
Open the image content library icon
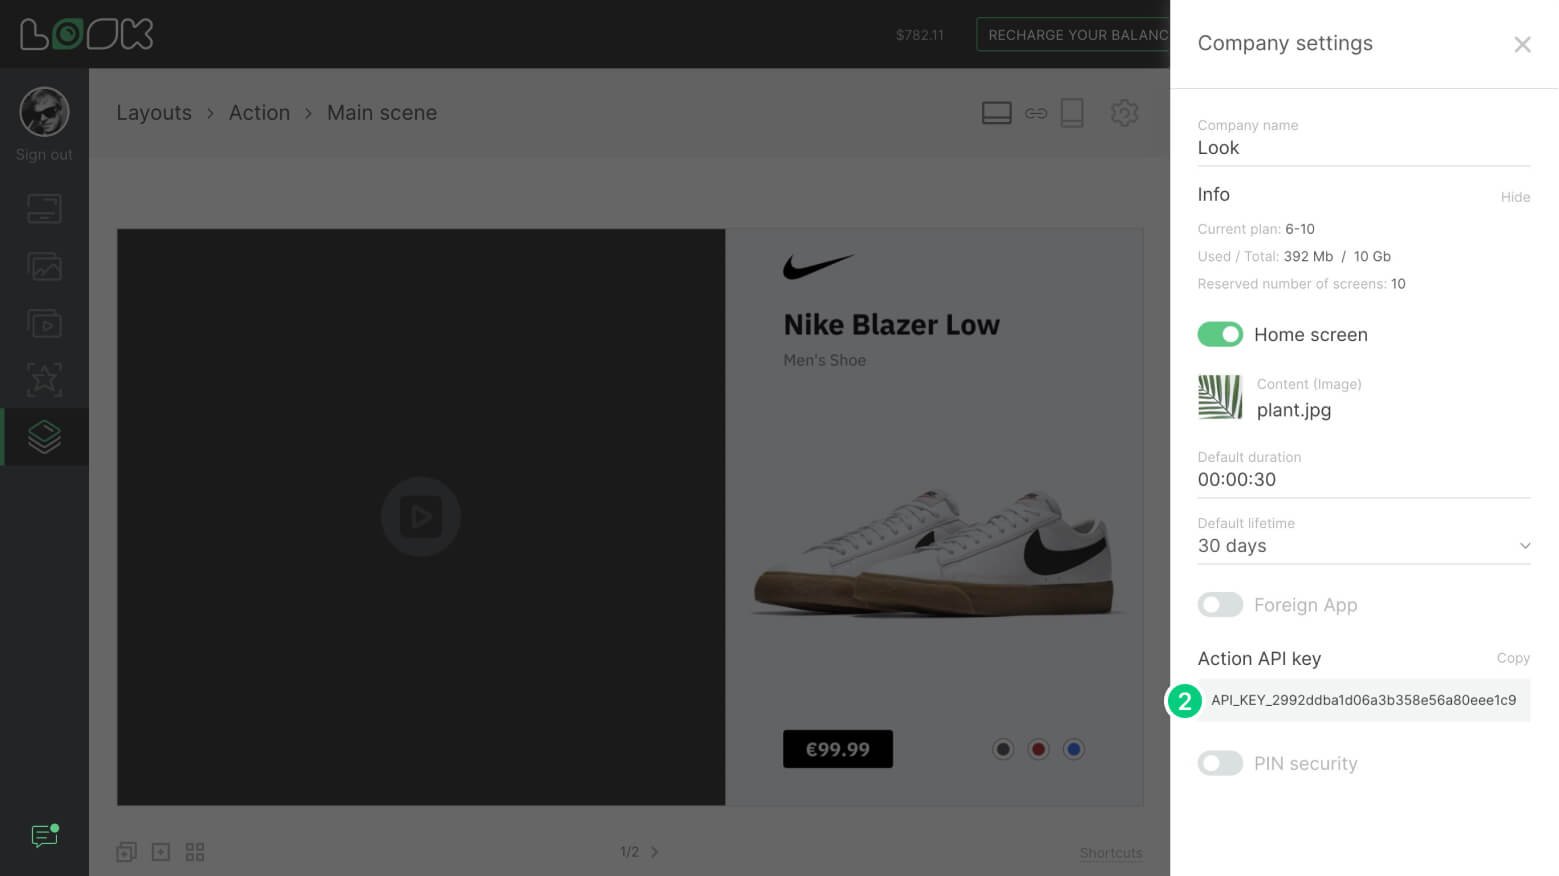coord(44,267)
